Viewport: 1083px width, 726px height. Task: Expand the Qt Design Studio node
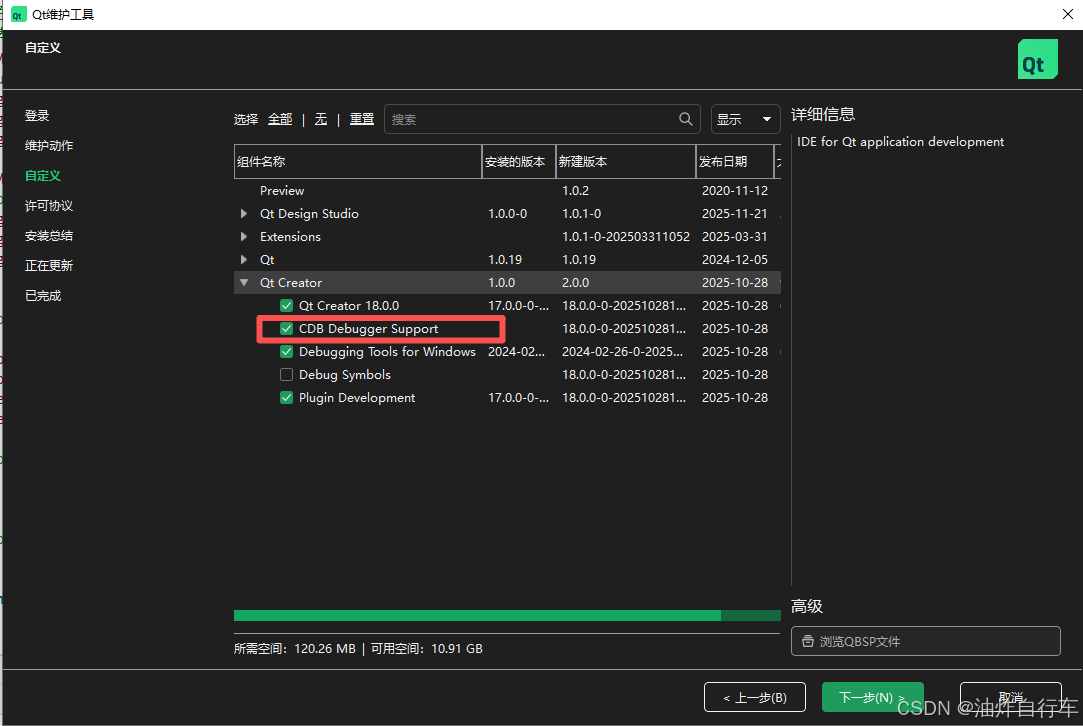tap(244, 213)
